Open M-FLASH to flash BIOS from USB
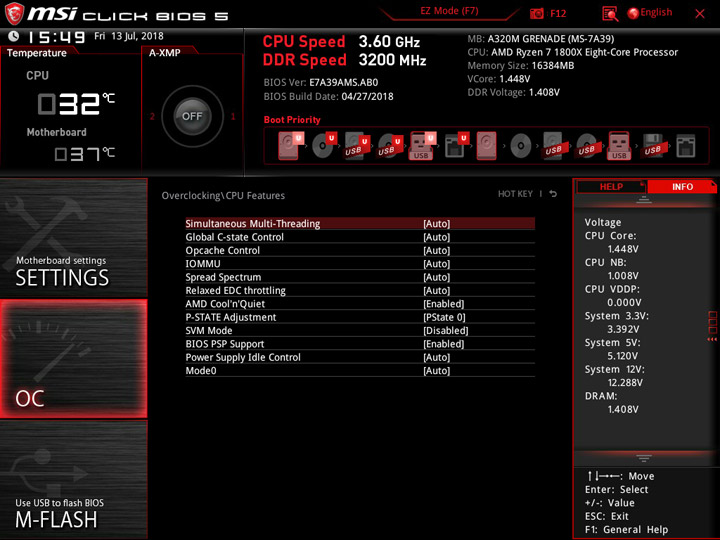 tap(73, 480)
